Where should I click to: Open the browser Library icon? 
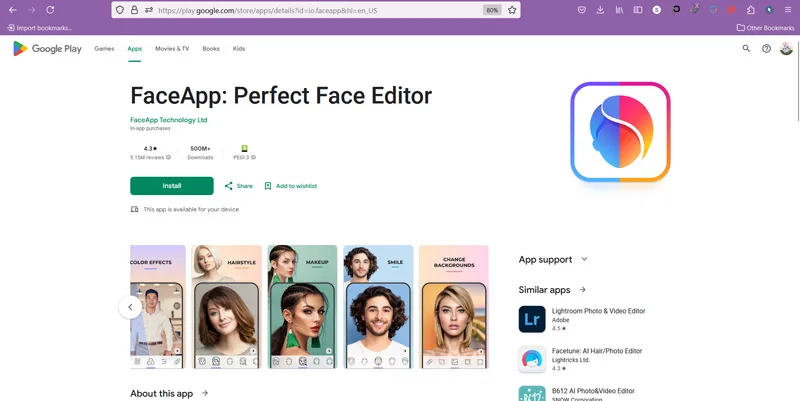619,10
